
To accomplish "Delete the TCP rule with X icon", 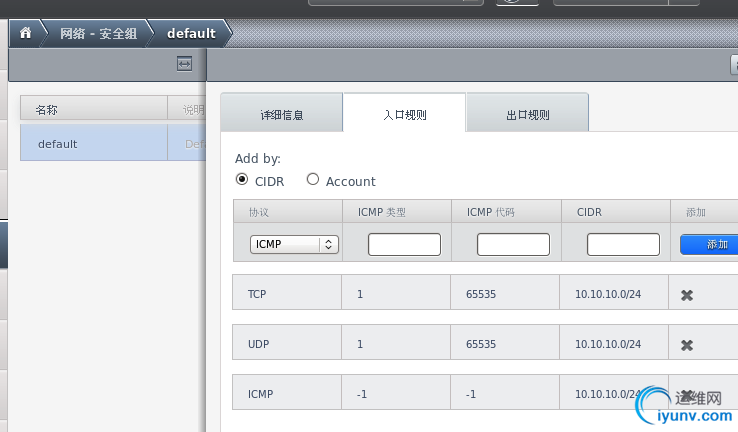I will 687,295.
